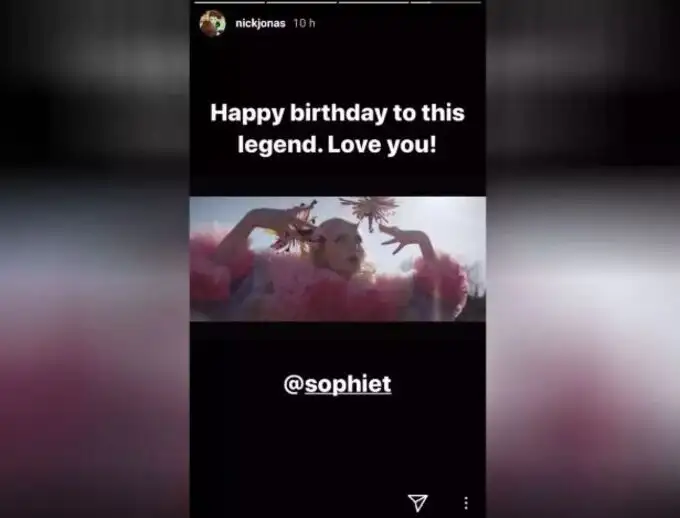Click the black area below @sophiet mention
The image size is (680, 518).
click(x=338, y=443)
